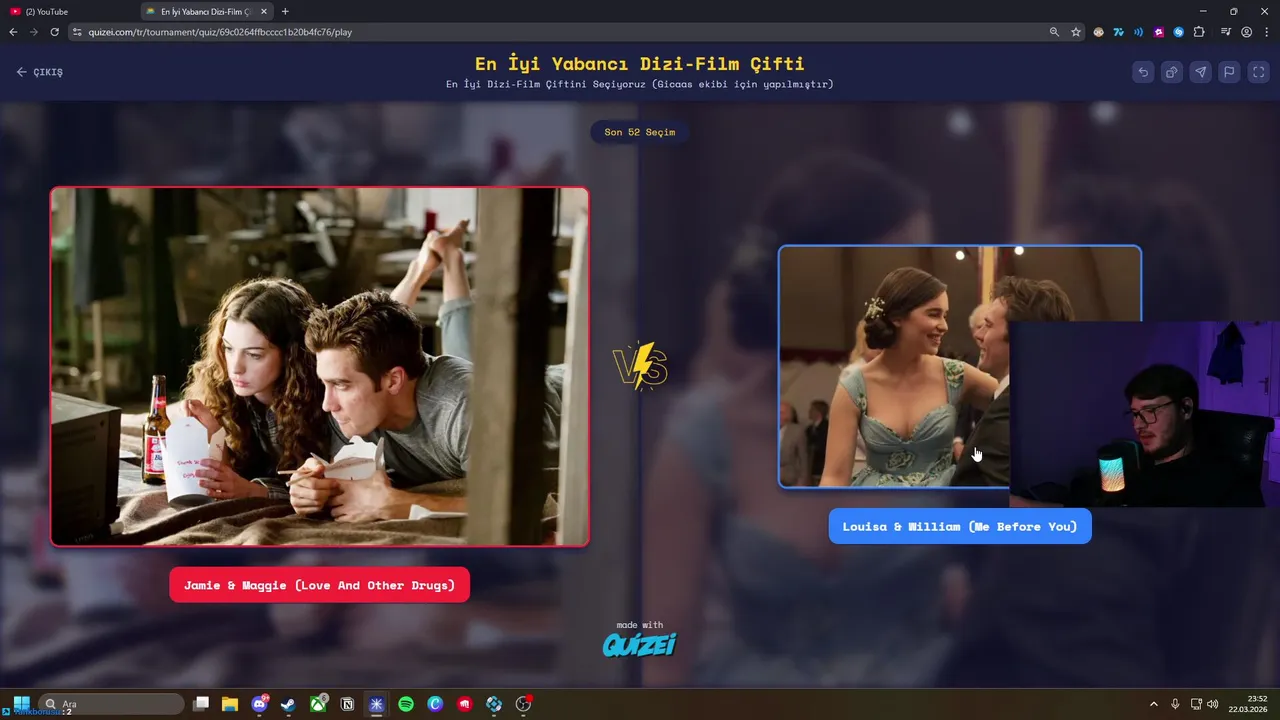The image size is (1280, 720).
Task: Click the 7TV extension icon
Action: click(x=1118, y=32)
